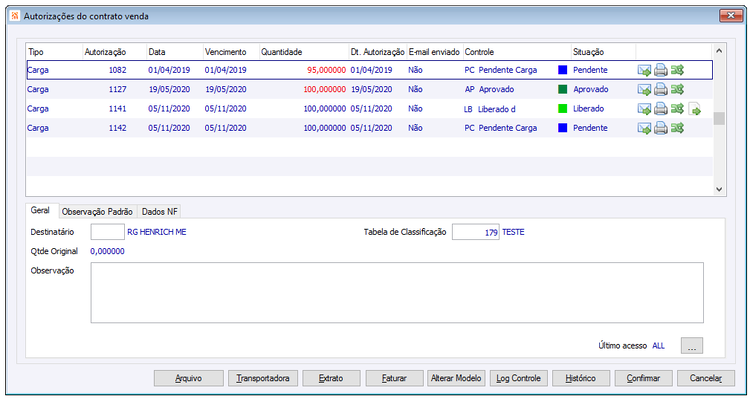The height and width of the screenshot is (399, 750).
Task: Send email for authorization 1082
Action: pos(644,70)
